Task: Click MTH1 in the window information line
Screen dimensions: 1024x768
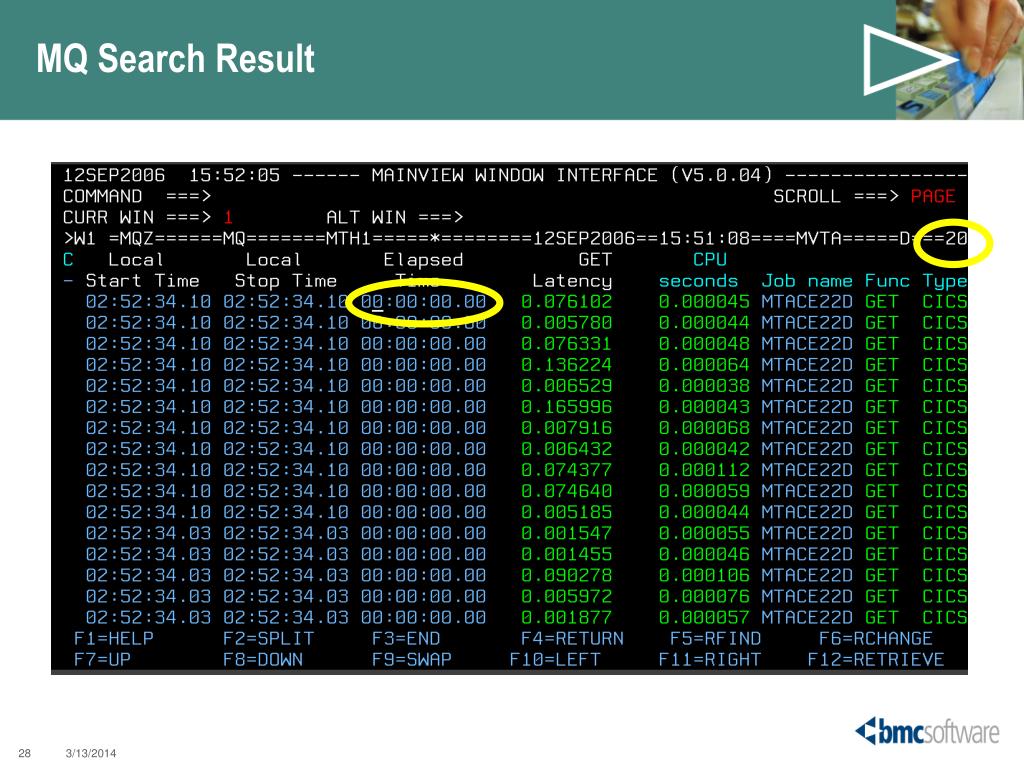Action: pyautogui.click(x=348, y=238)
